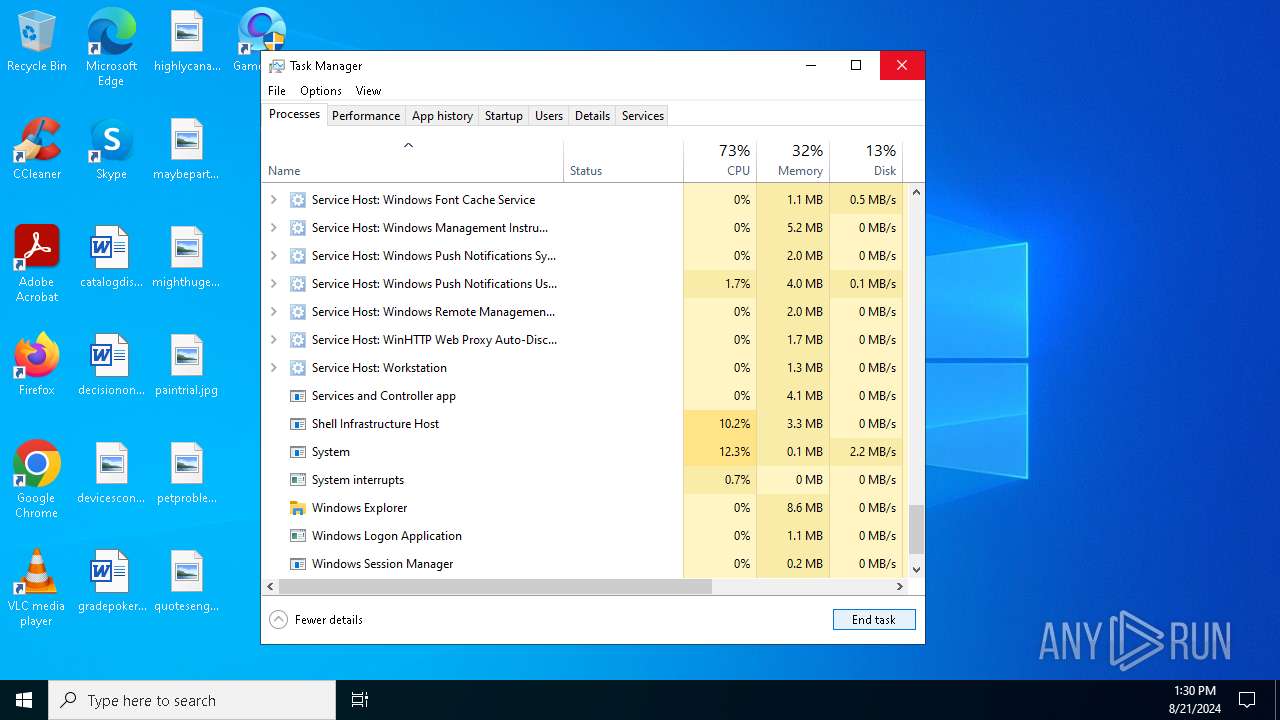
Task: Sort by the Memory column header
Action: (x=793, y=160)
